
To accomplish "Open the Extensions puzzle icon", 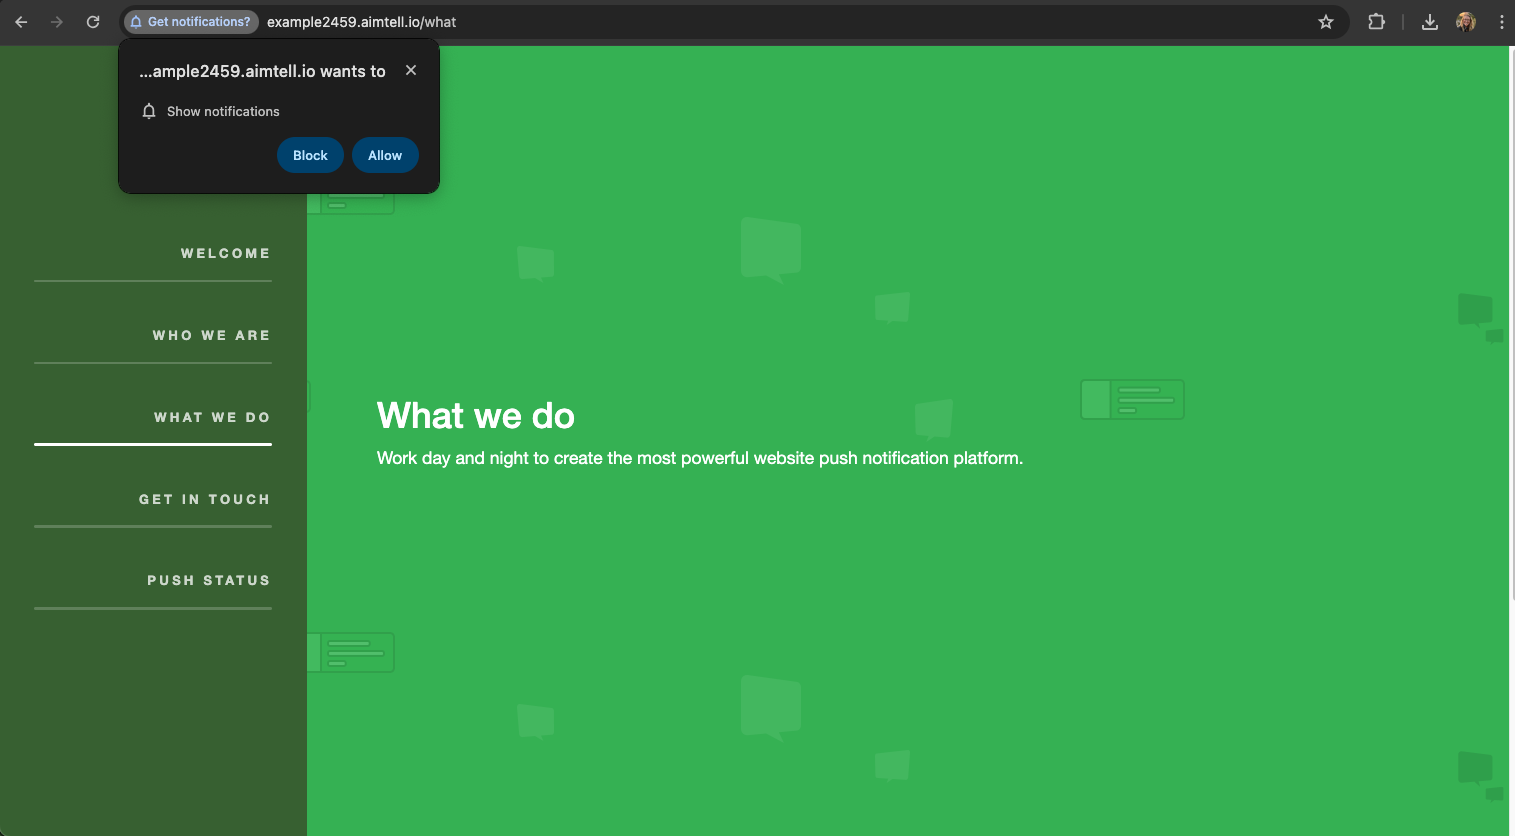I will click(x=1376, y=22).
